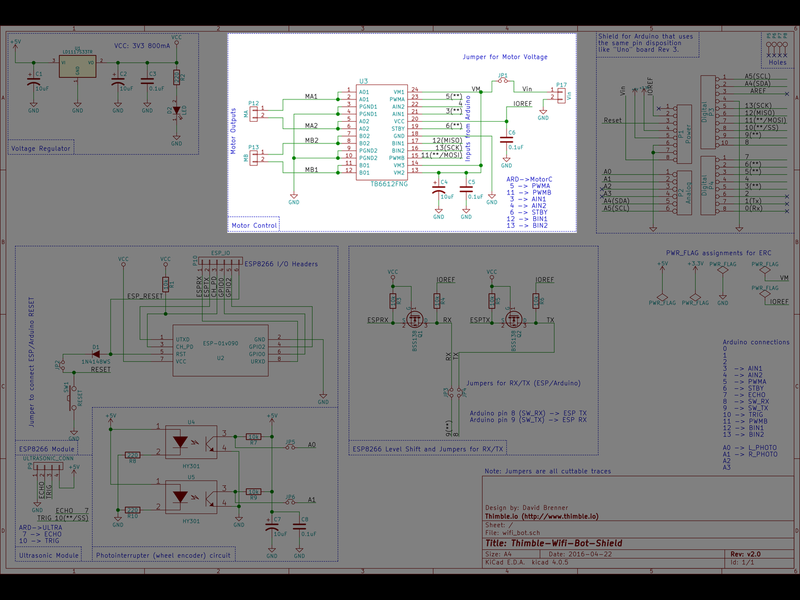Select the JP6 jumper near A1
The width and height of the screenshot is (800, 600).
point(290,501)
